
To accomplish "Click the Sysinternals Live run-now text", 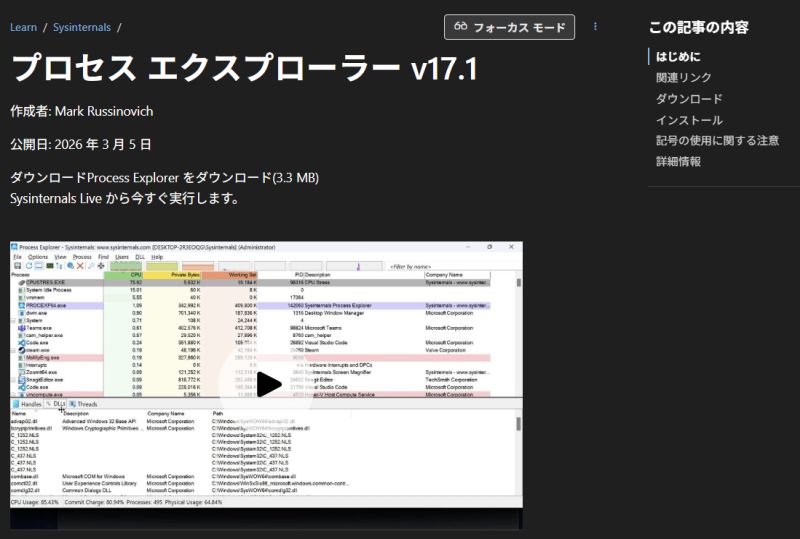I will point(124,198).
